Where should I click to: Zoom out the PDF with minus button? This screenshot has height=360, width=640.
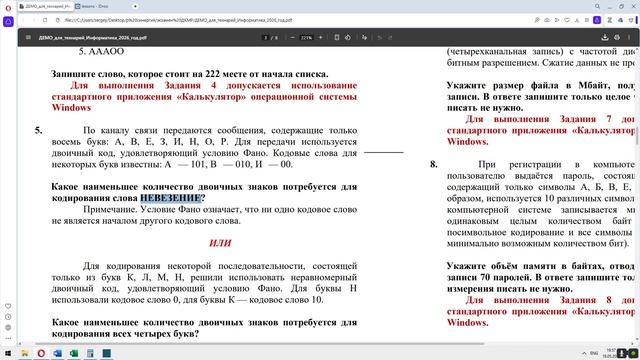point(292,38)
